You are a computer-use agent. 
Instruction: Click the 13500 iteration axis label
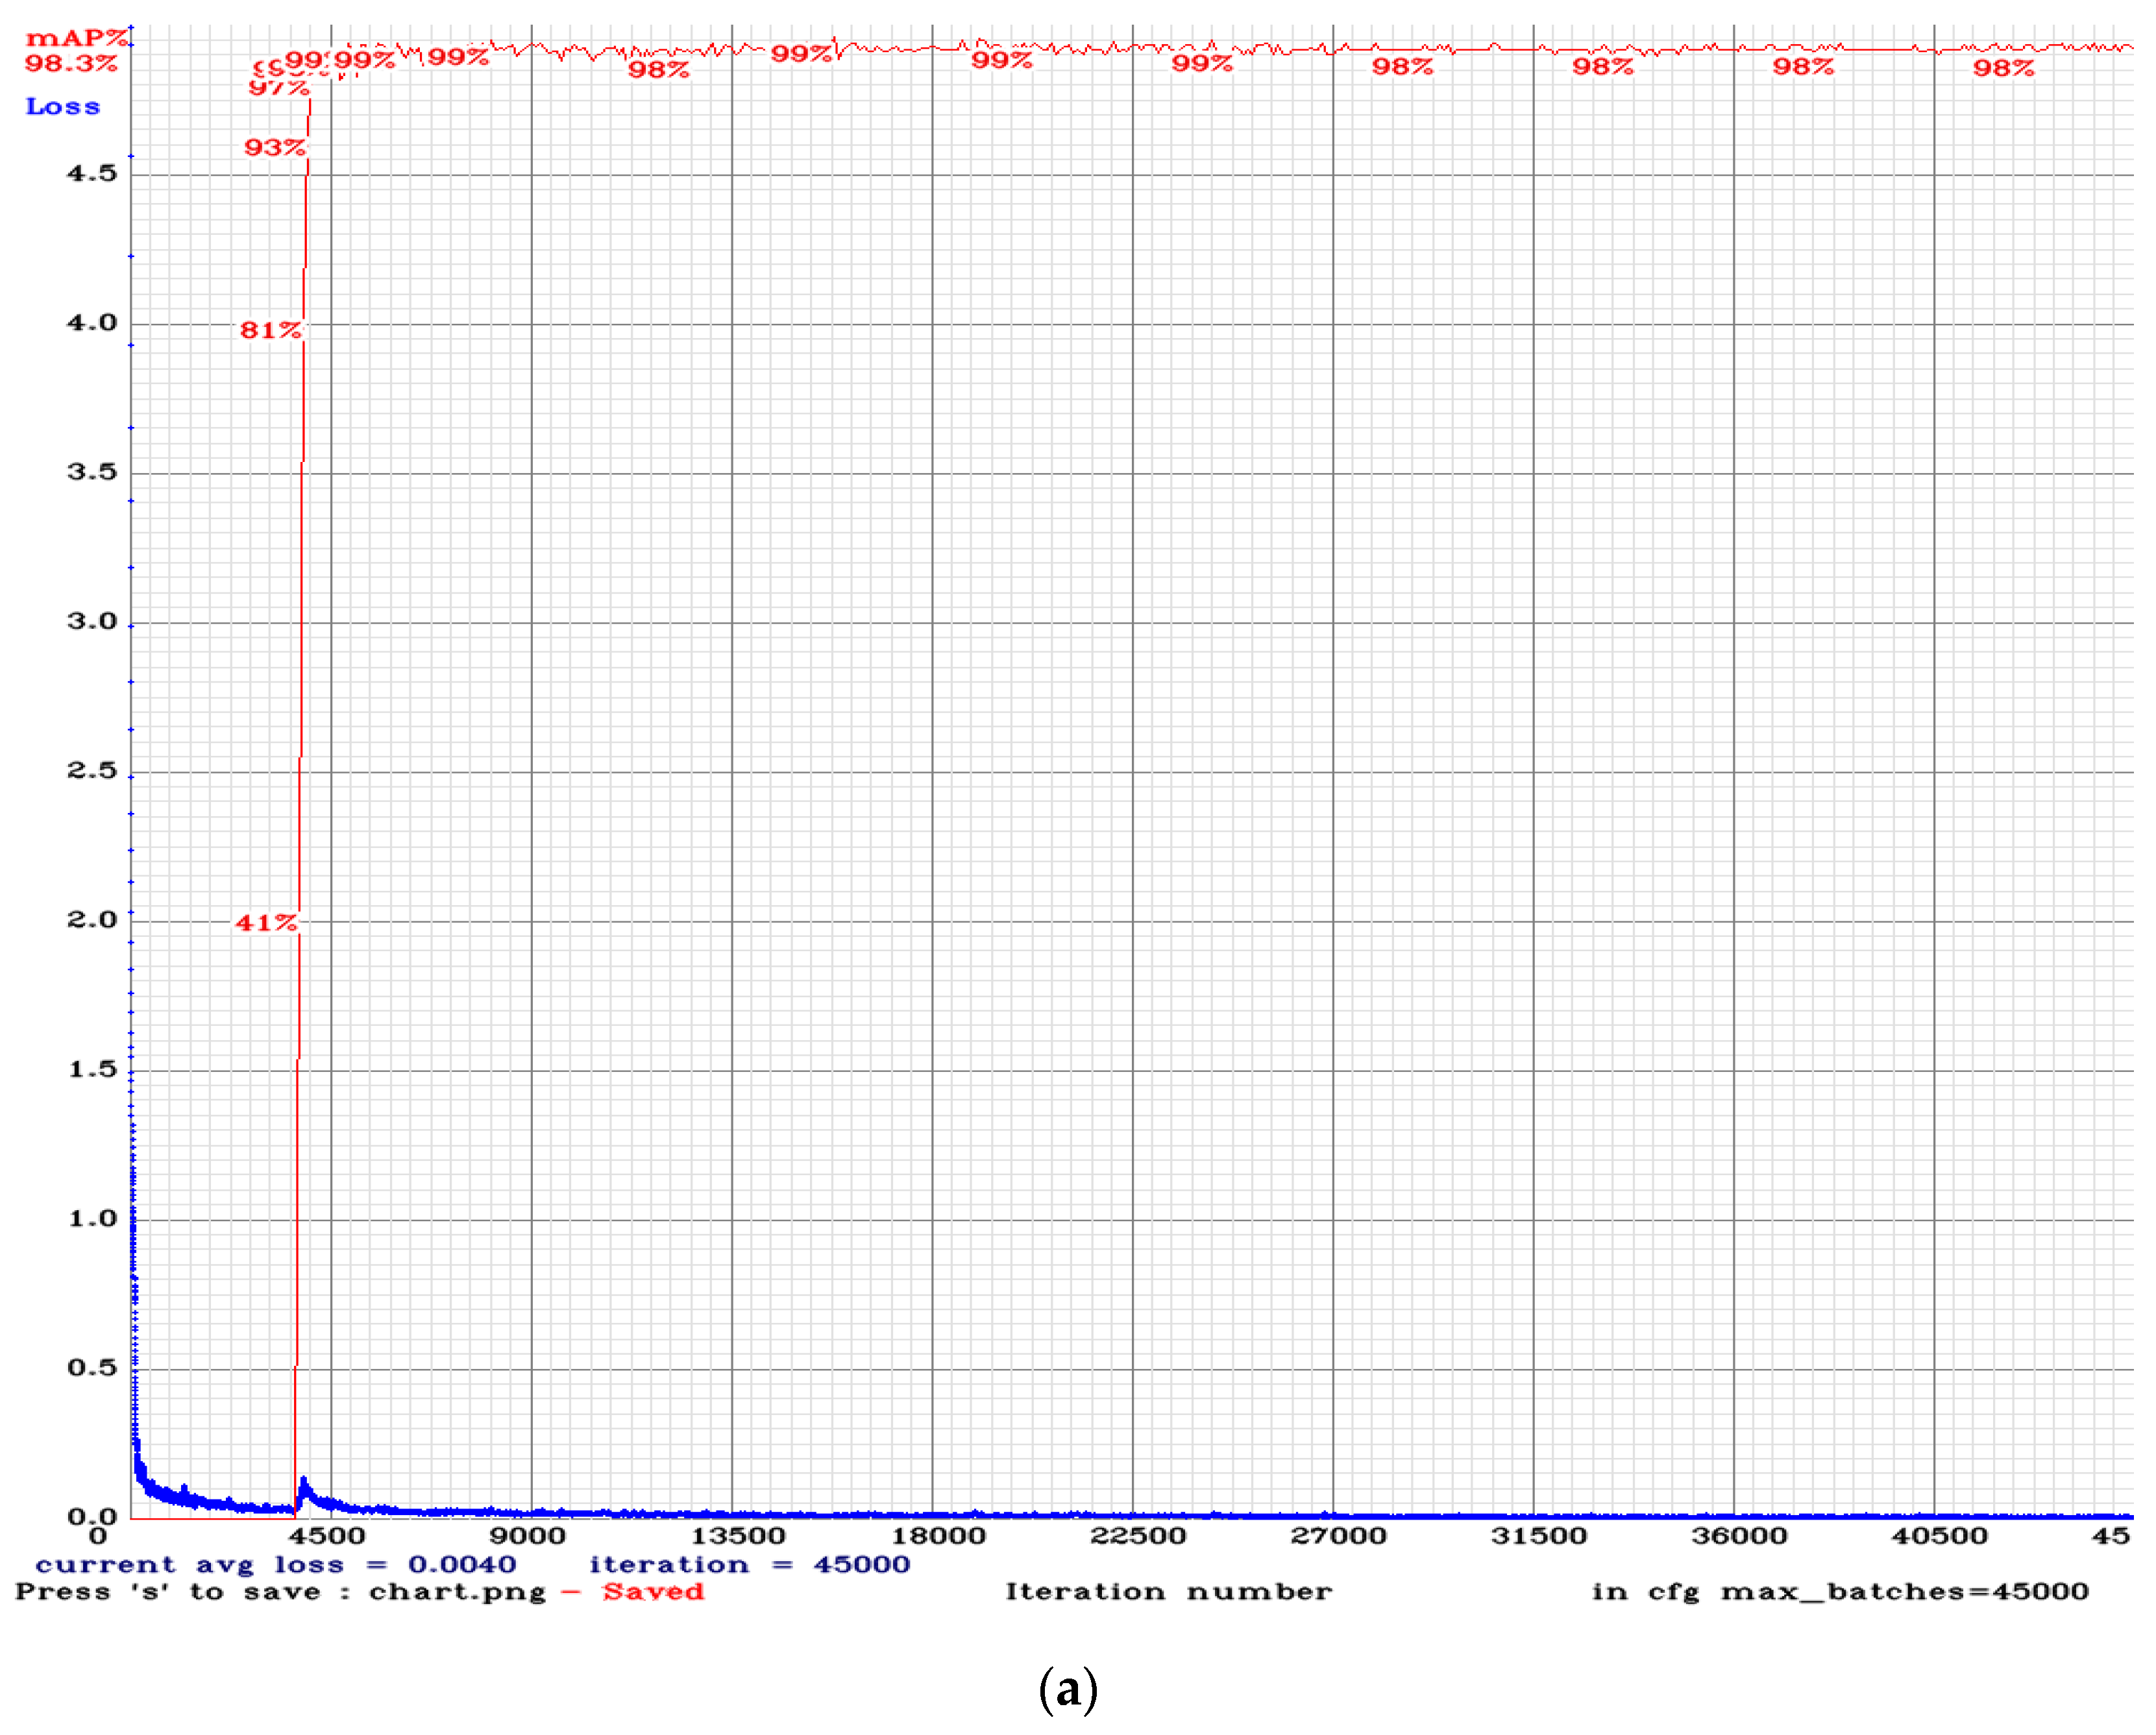[x=739, y=1537]
